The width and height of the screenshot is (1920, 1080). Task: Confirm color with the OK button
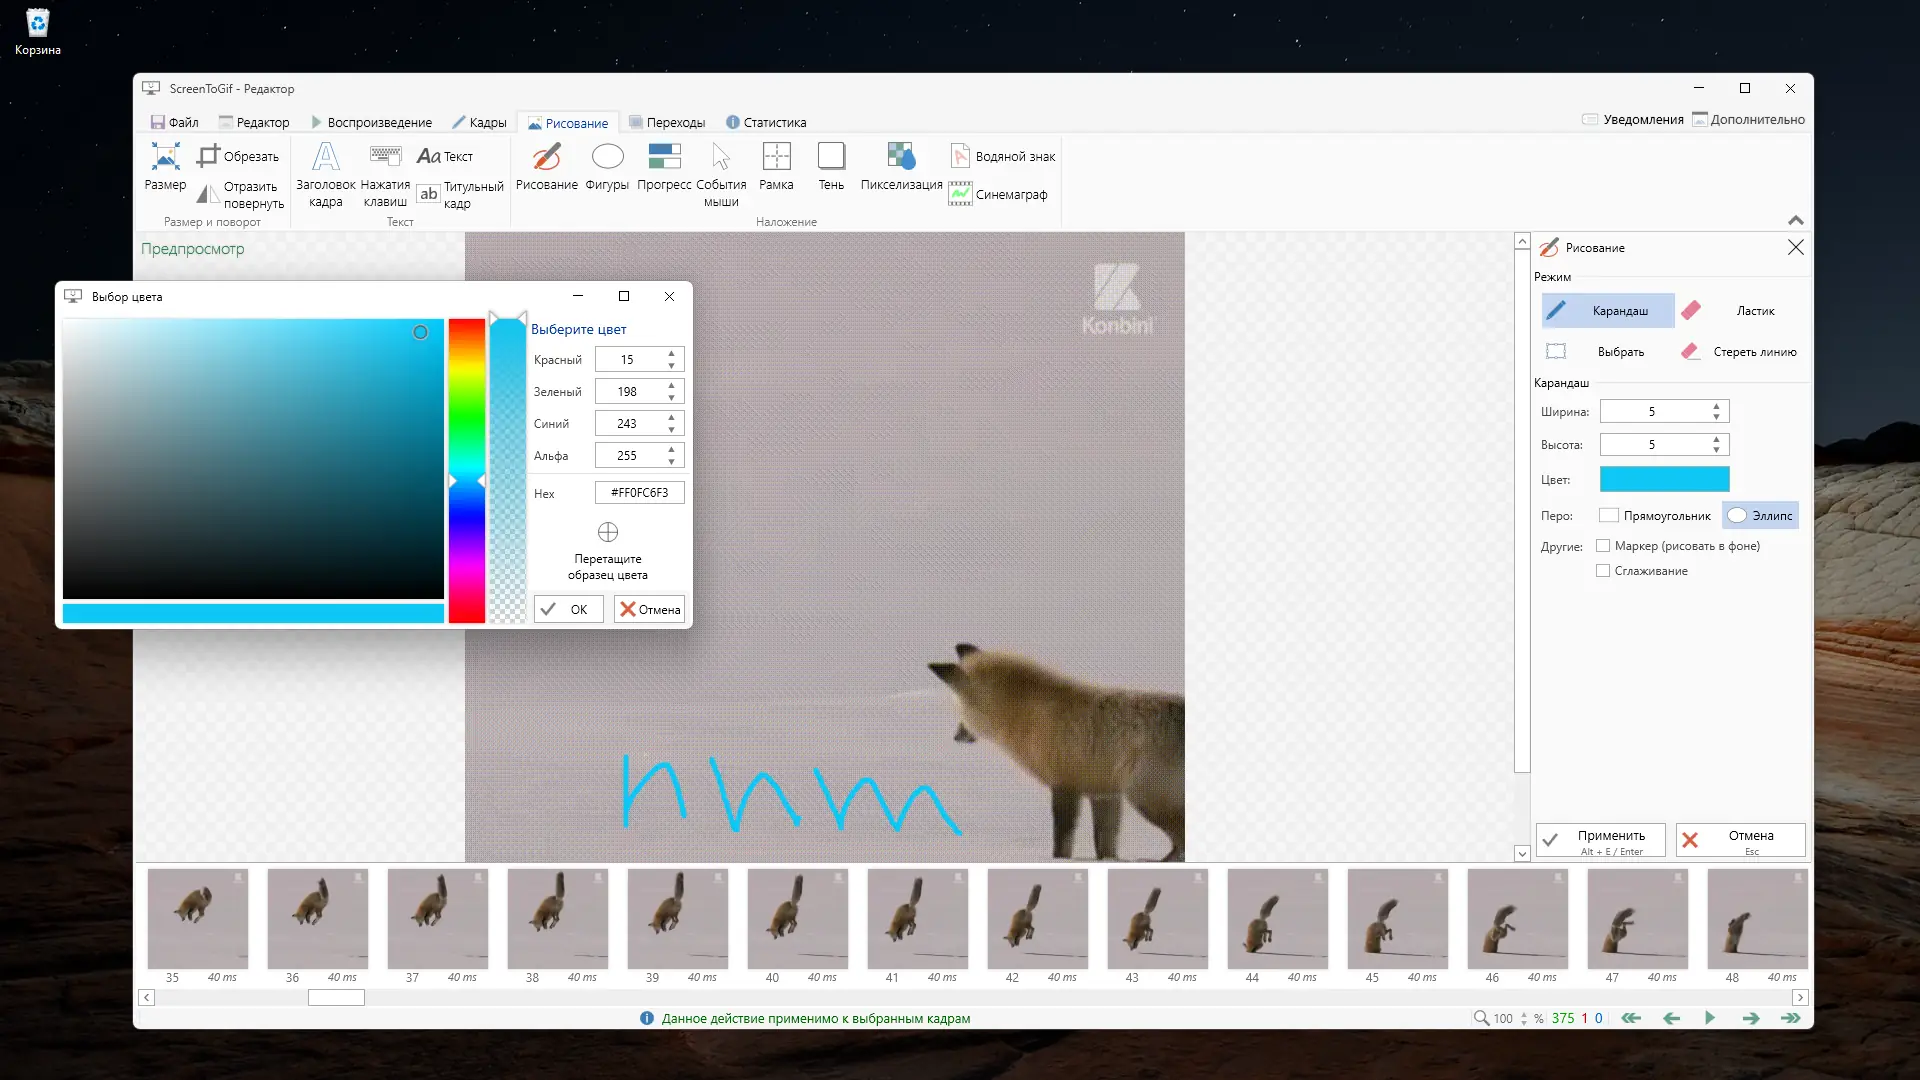568,610
